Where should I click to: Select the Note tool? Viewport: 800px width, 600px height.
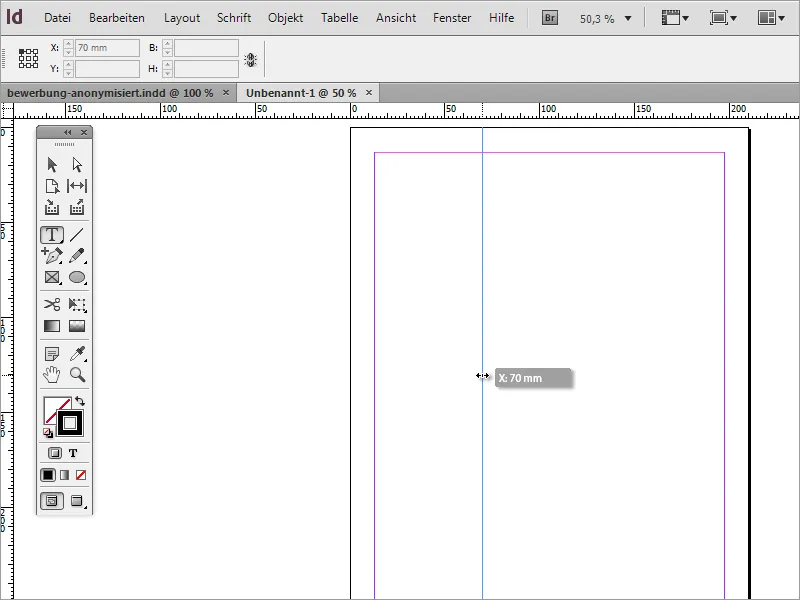(52, 353)
